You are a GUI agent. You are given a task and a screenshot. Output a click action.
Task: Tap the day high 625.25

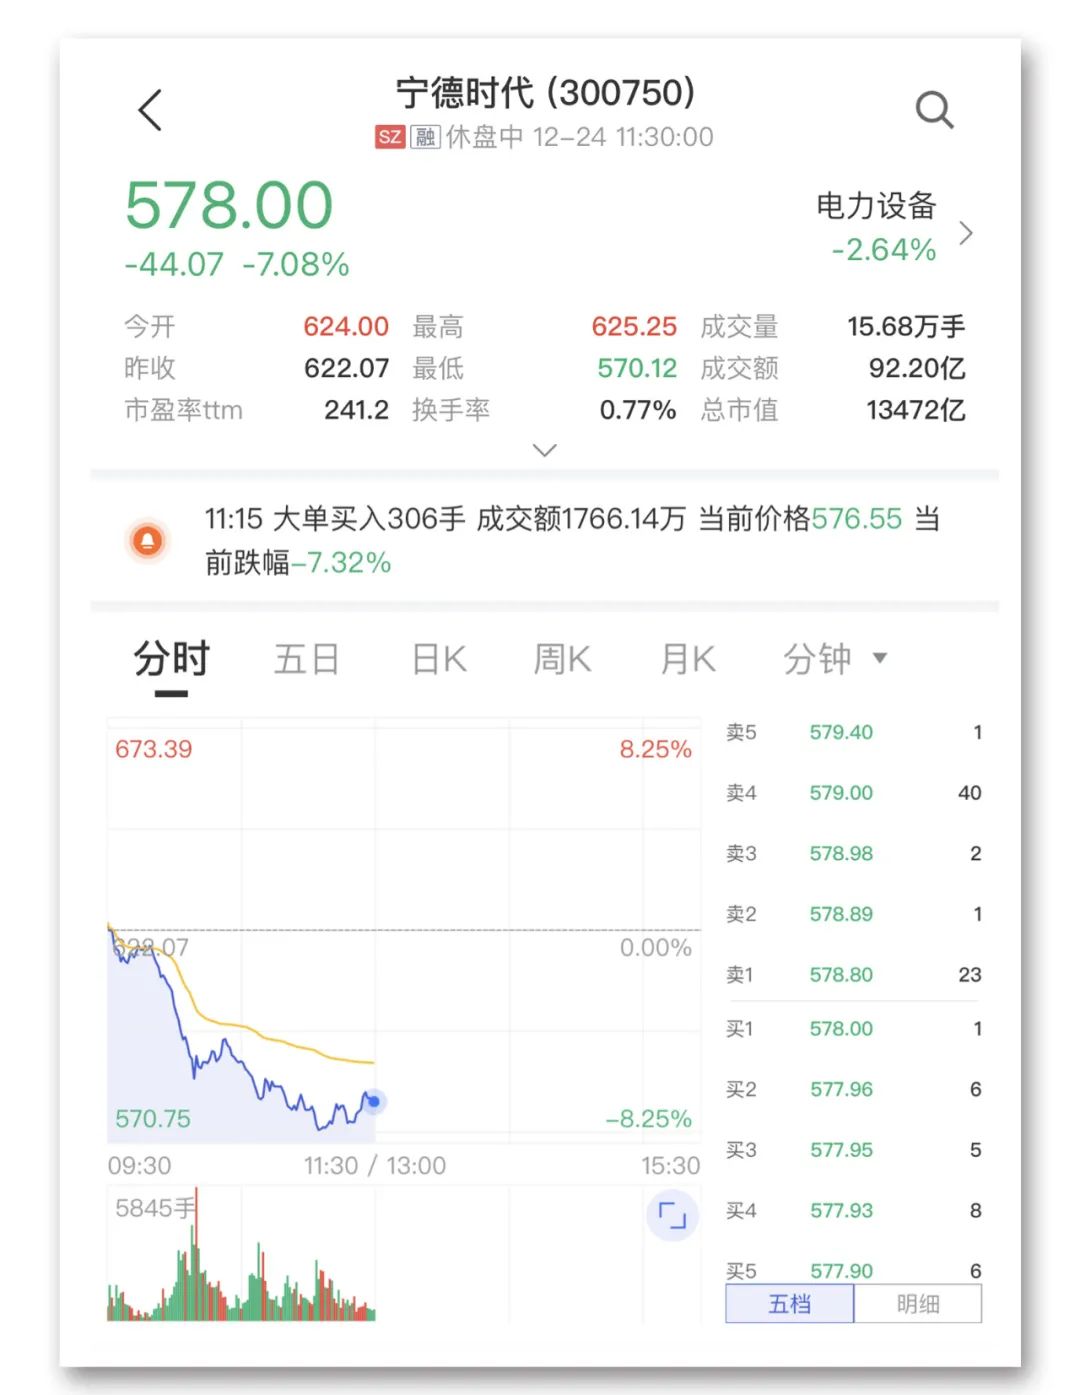634,327
